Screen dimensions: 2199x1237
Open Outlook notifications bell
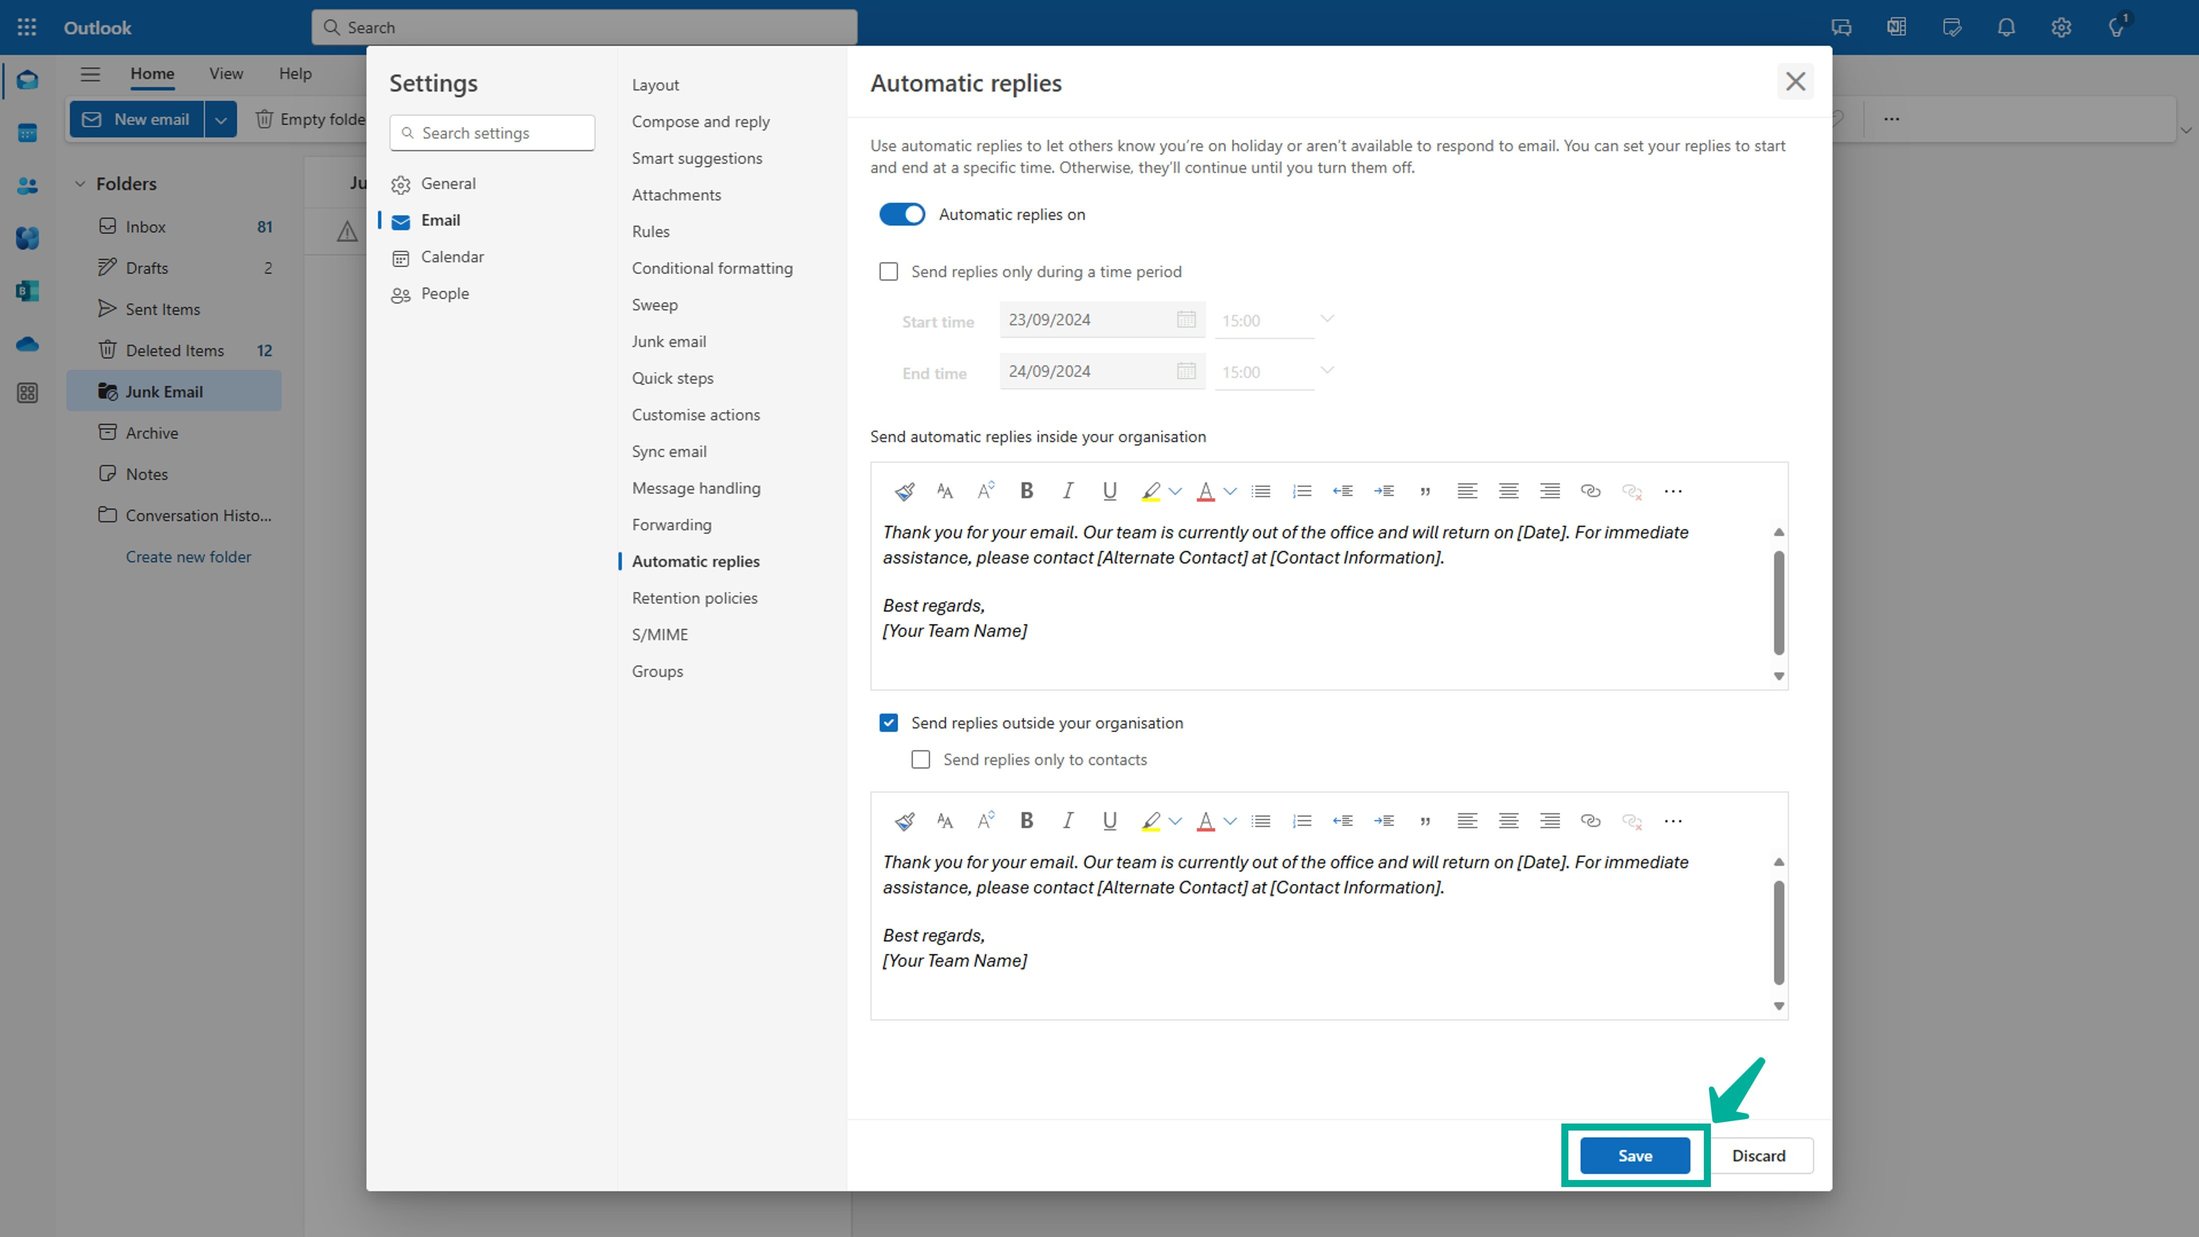click(x=2006, y=27)
